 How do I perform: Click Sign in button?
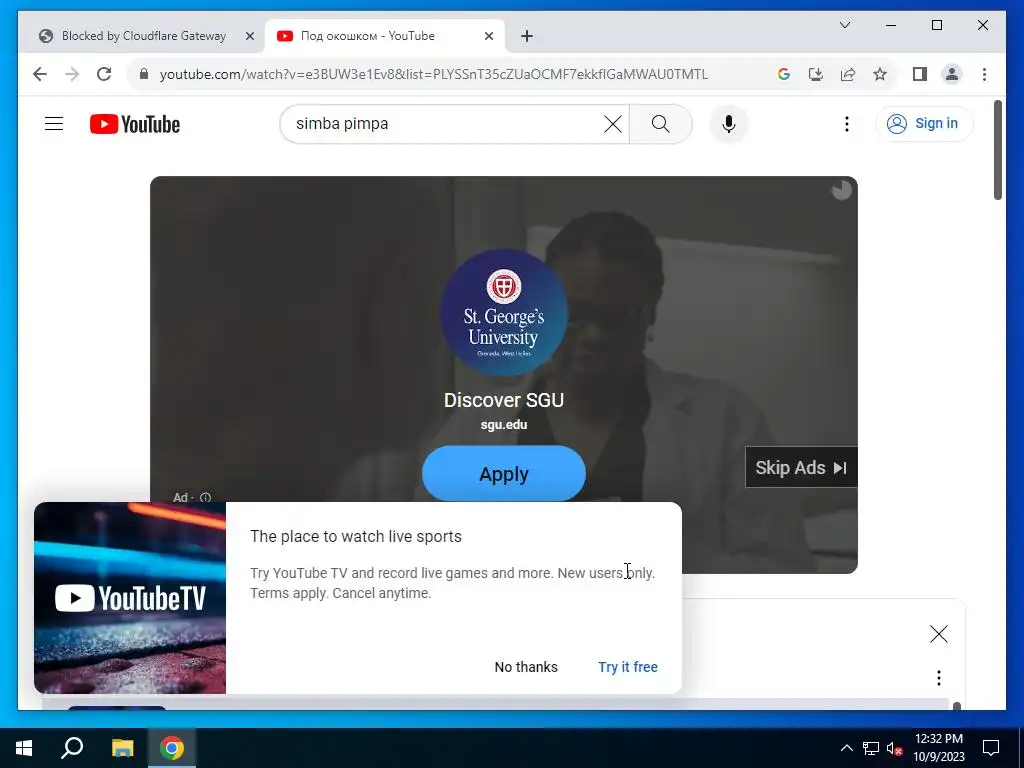(x=924, y=123)
